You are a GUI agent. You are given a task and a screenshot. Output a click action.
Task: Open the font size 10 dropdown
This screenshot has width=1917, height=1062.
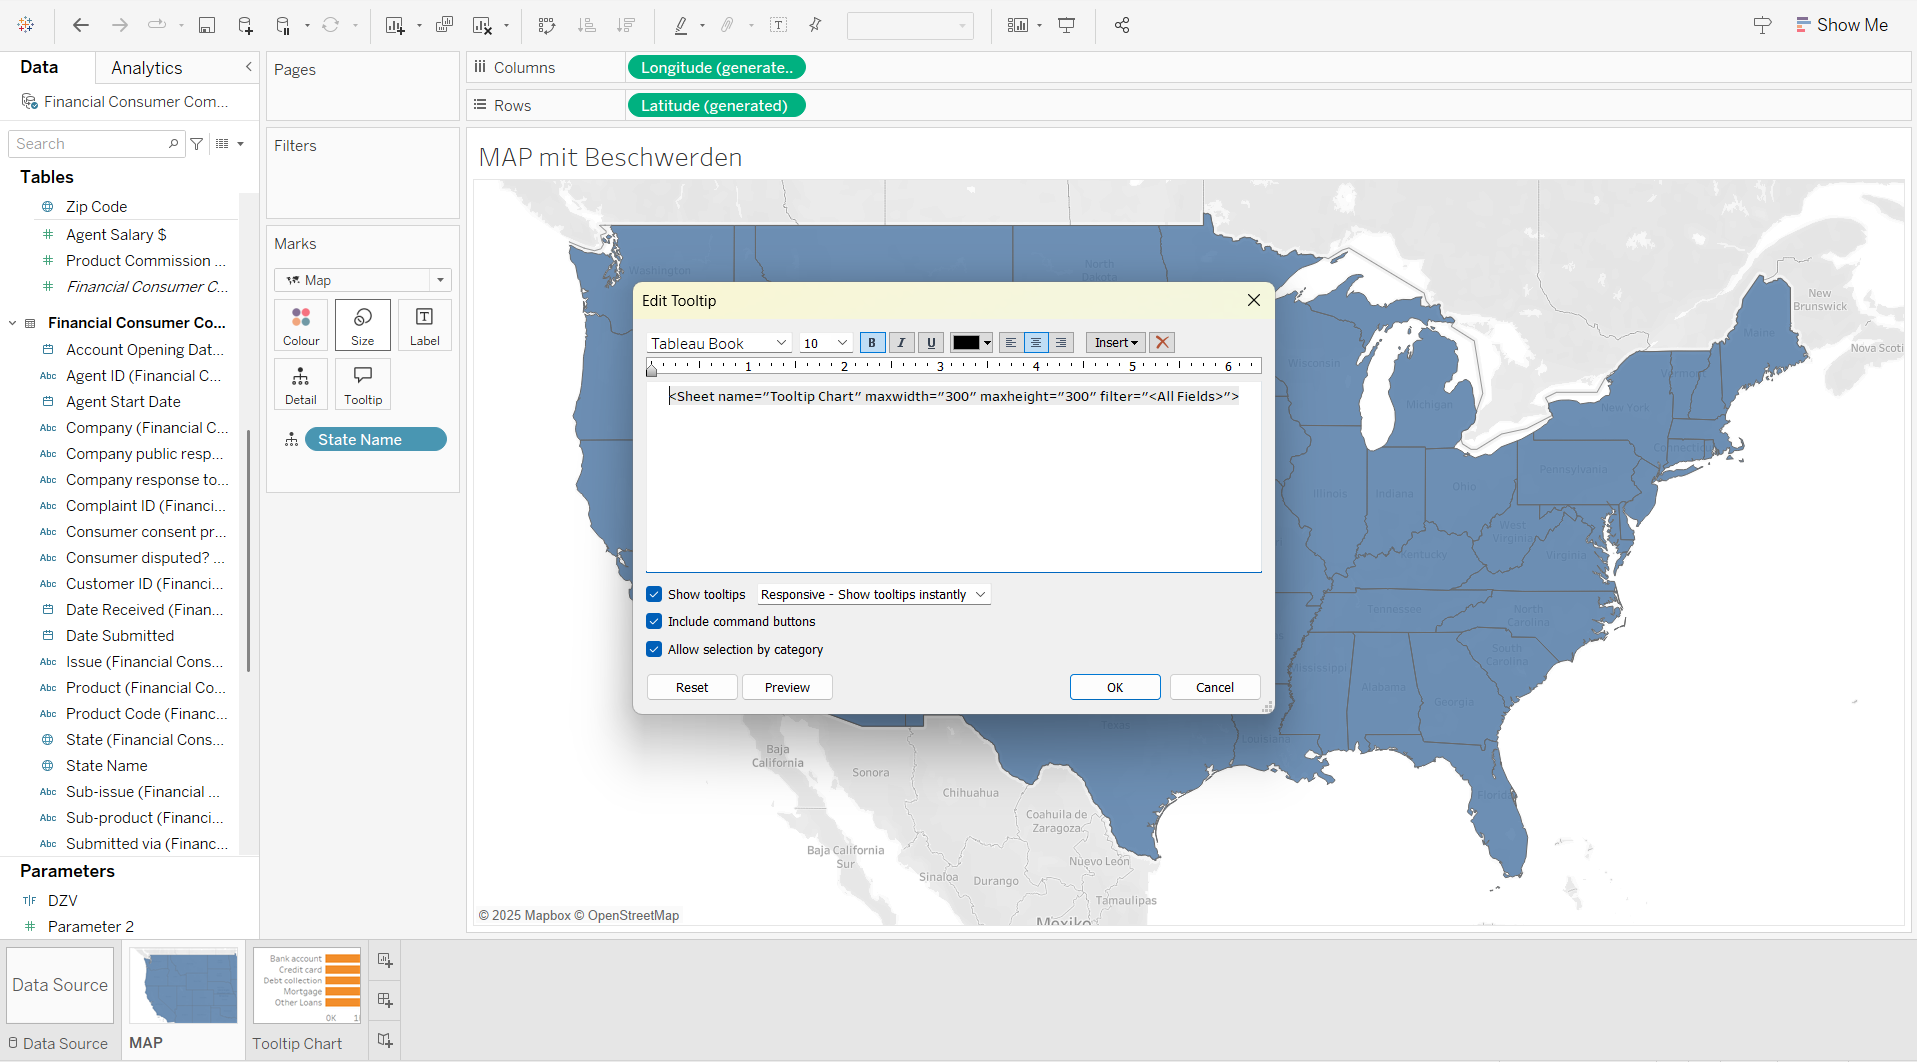(825, 343)
